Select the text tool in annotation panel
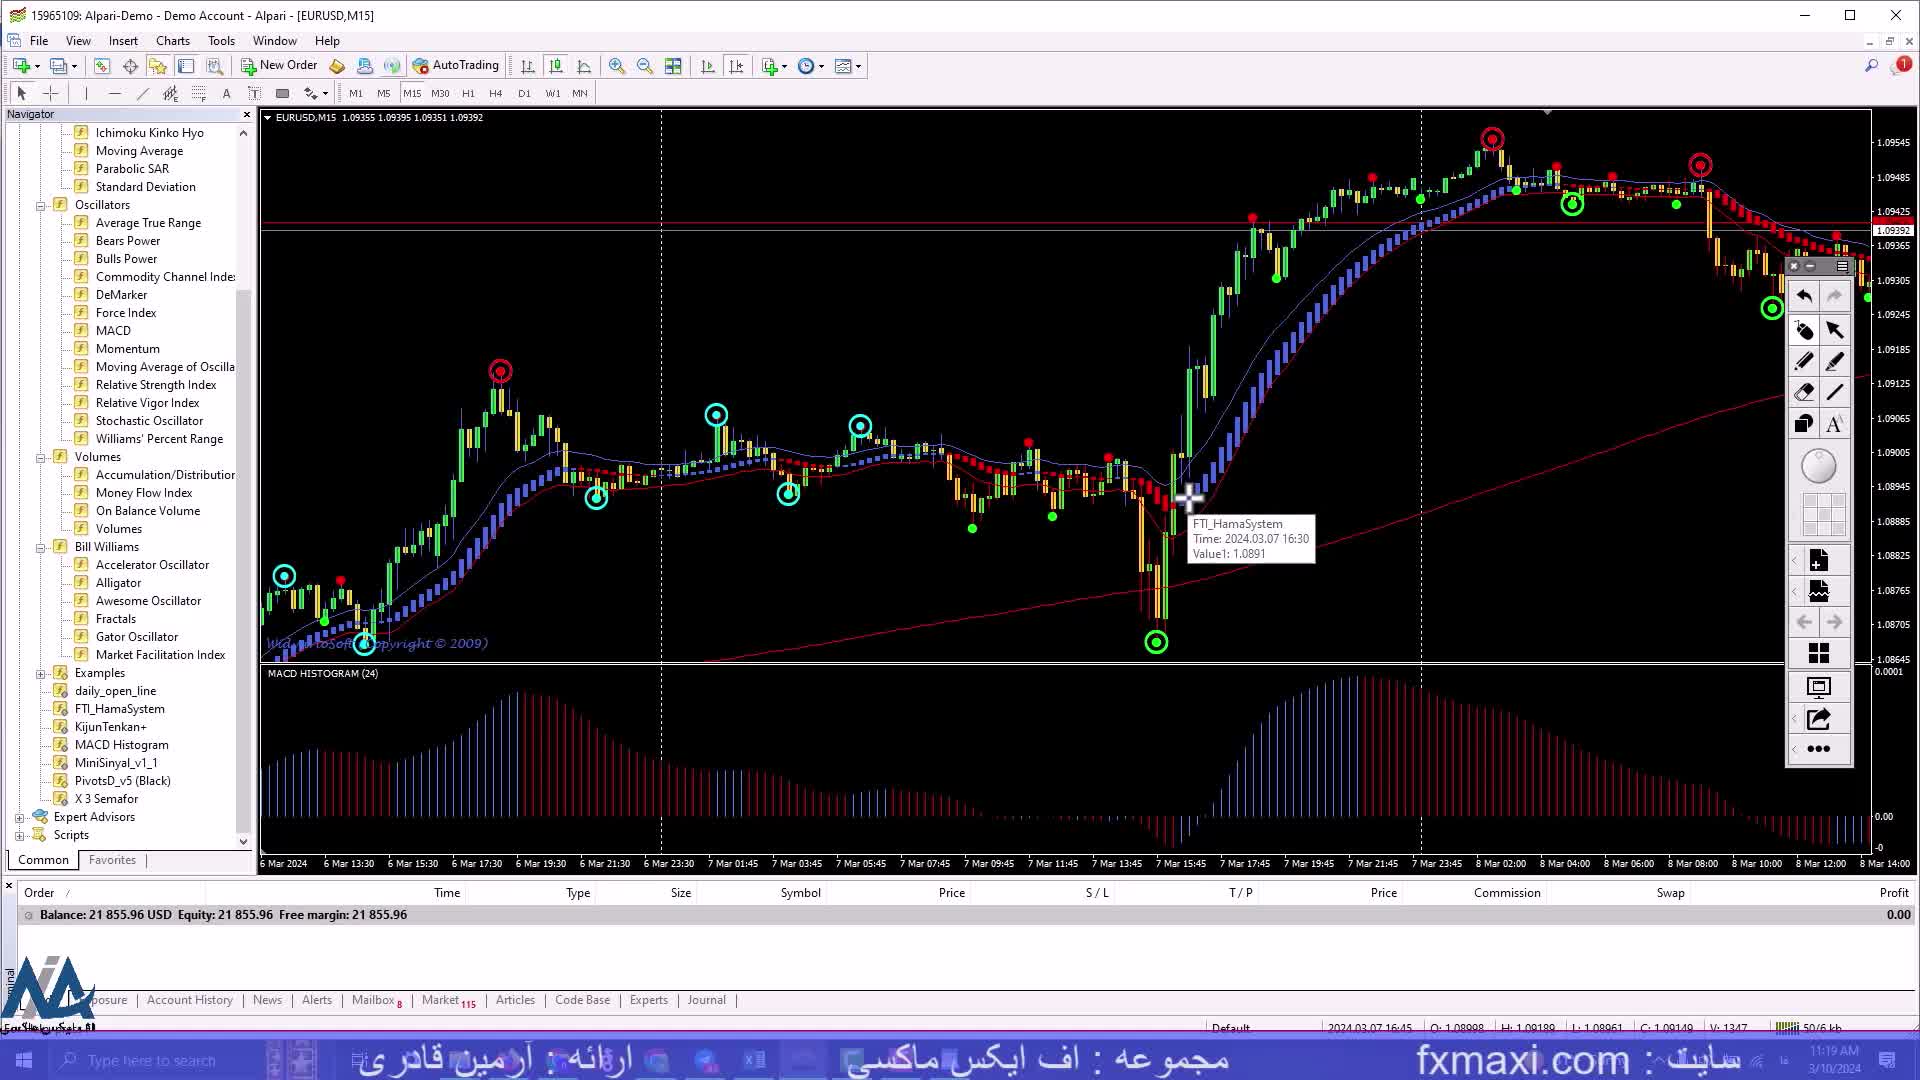1920x1080 pixels. click(1834, 424)
